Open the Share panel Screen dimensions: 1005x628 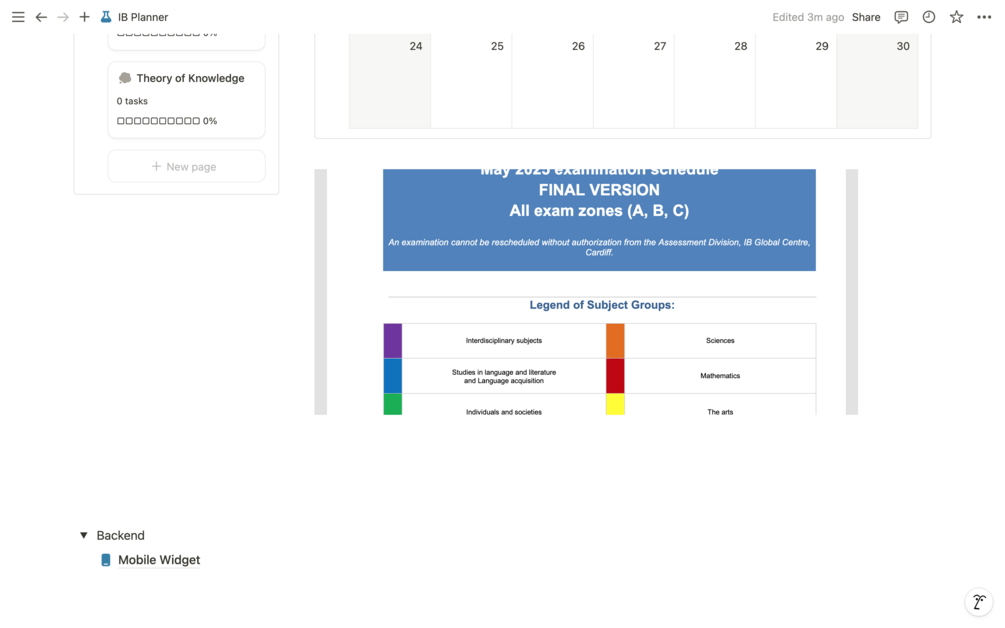[865, 16]
